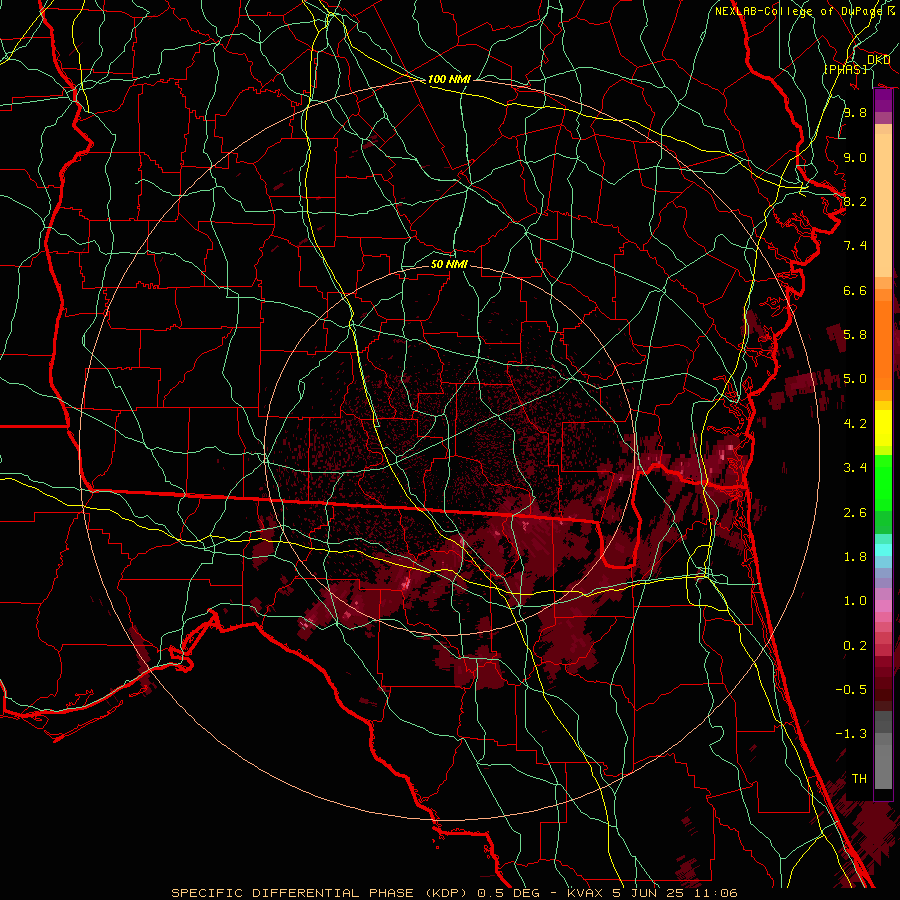Click the -0.5 value on the scale

(851, 690)
